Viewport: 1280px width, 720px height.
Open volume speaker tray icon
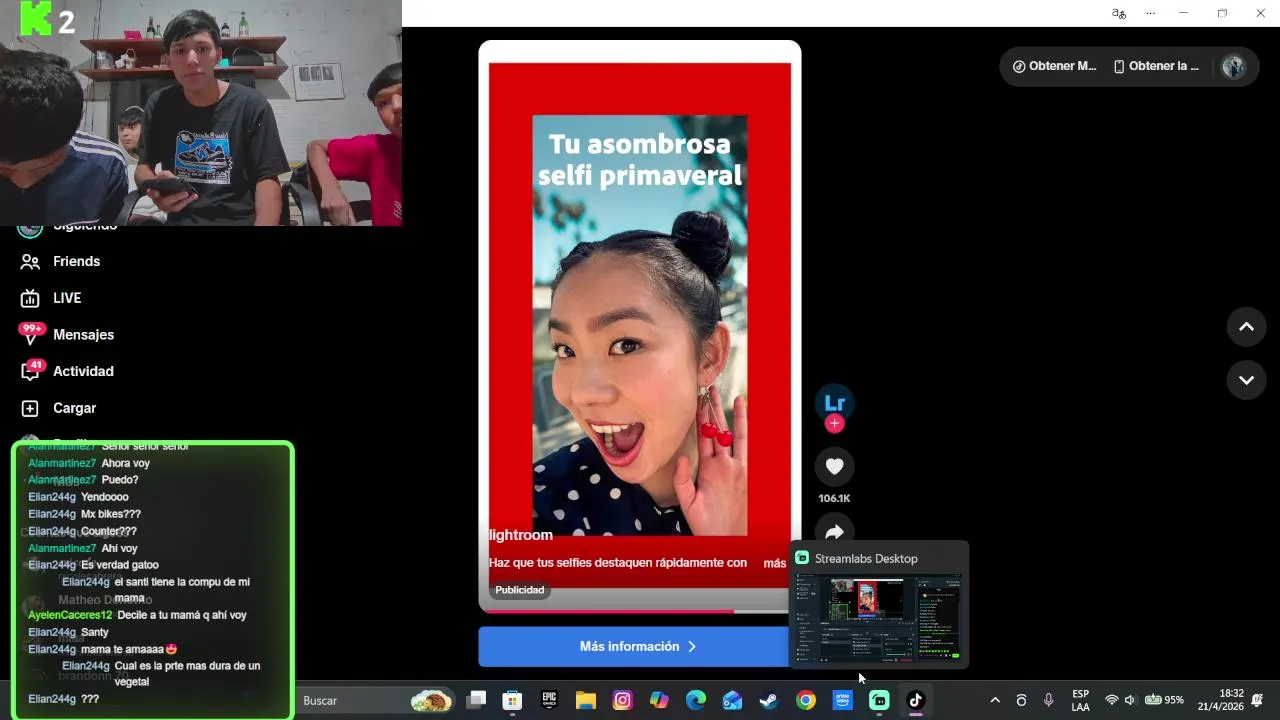point(1130,700)
